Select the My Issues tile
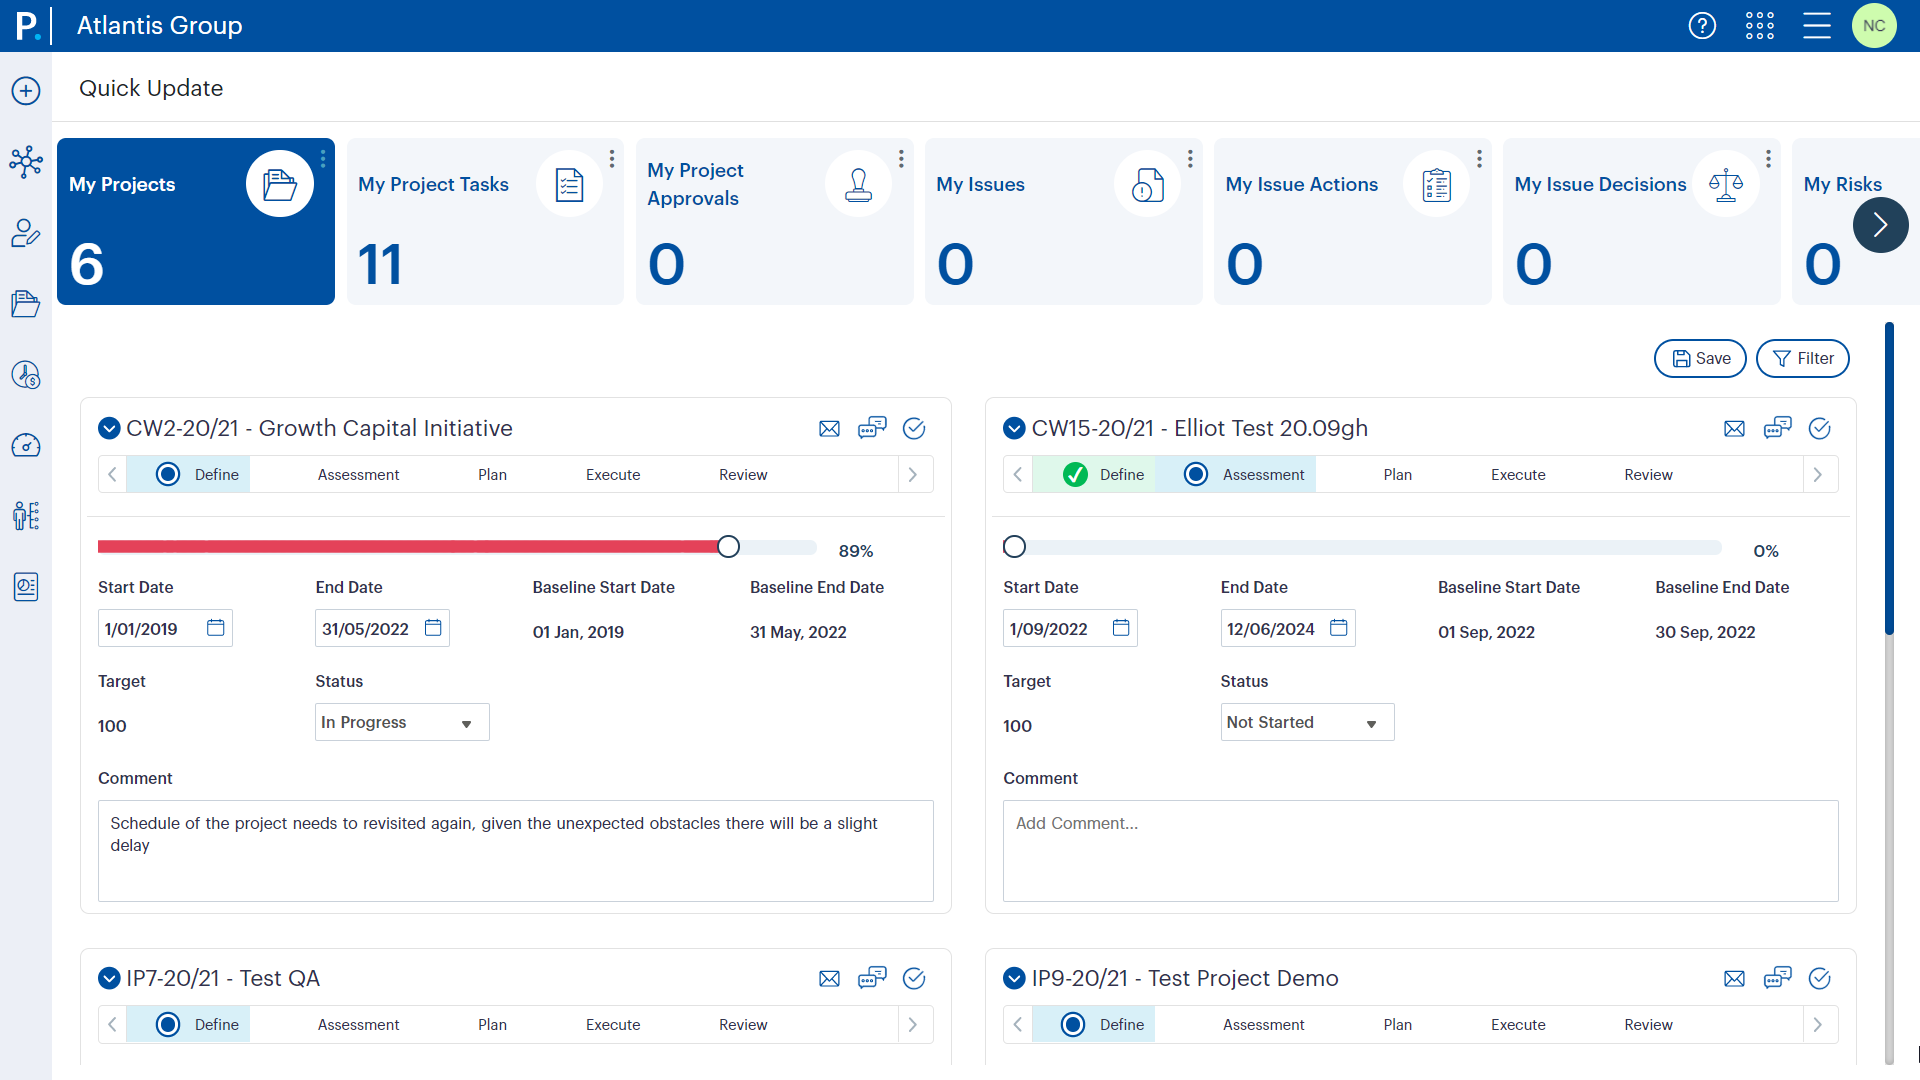The image size is (1920, 1080). [x=1063, y=222]
